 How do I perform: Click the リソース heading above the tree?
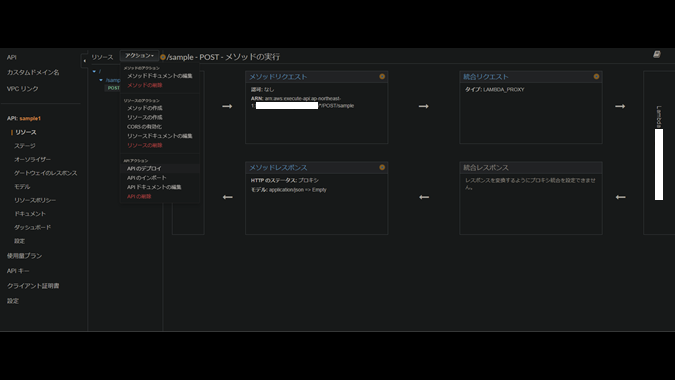click(102, 57)
